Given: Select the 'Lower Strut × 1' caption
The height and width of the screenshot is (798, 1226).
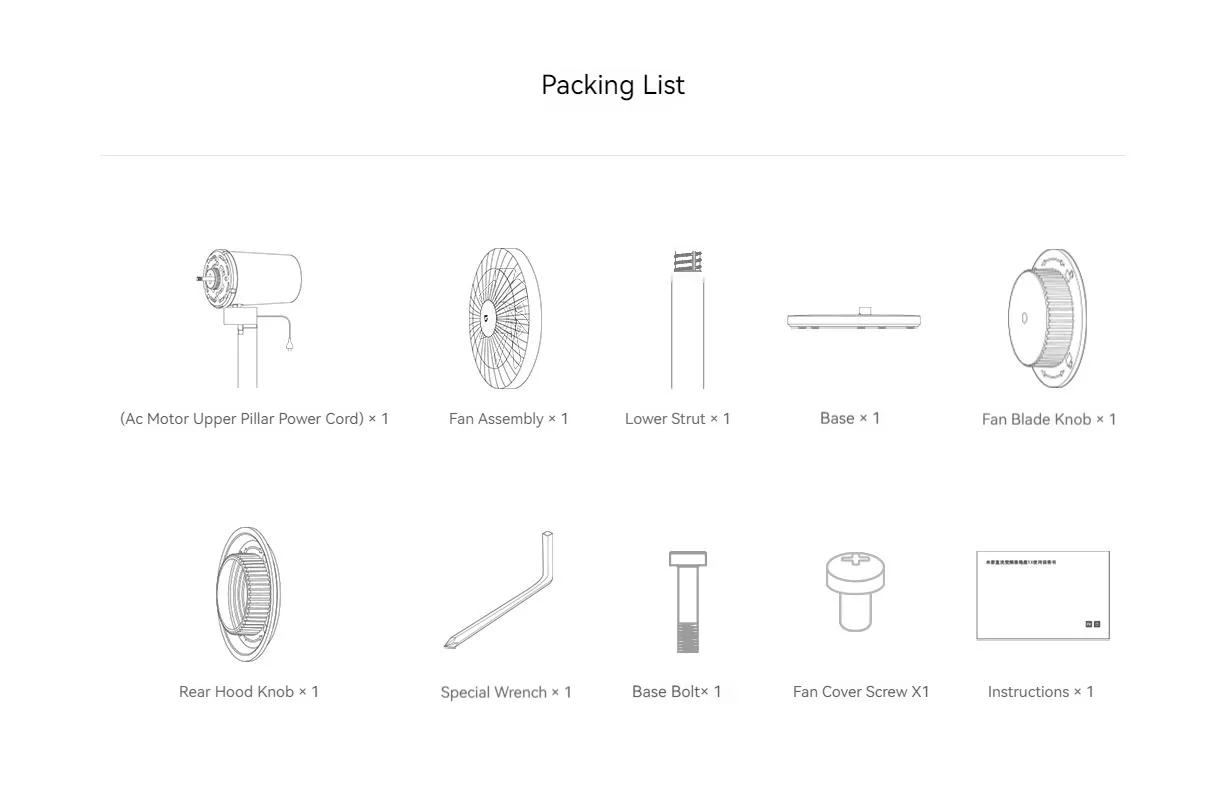Looking at the screenshot, I should coord(678,419).
